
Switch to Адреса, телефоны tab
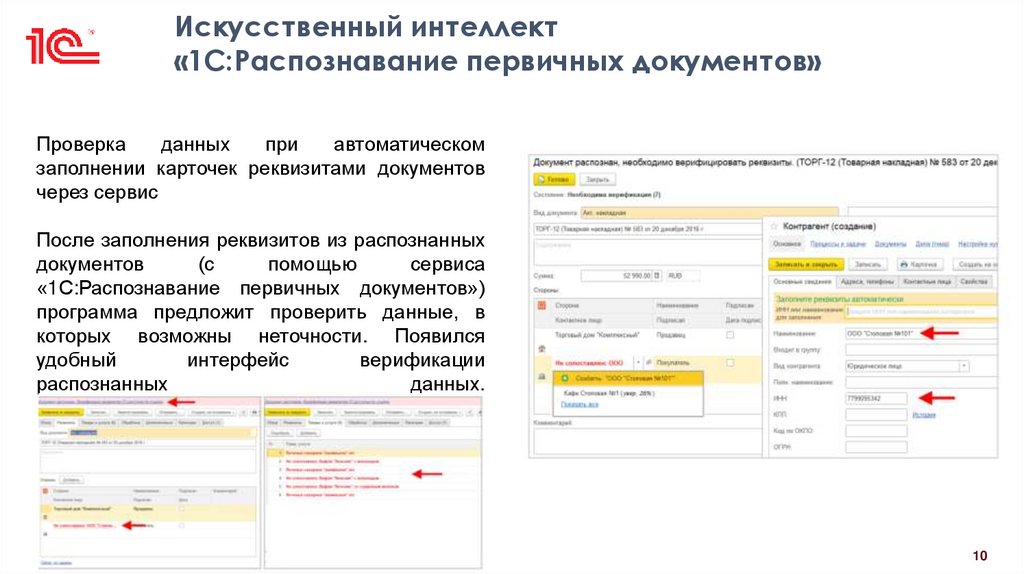[x=867, y=281]
